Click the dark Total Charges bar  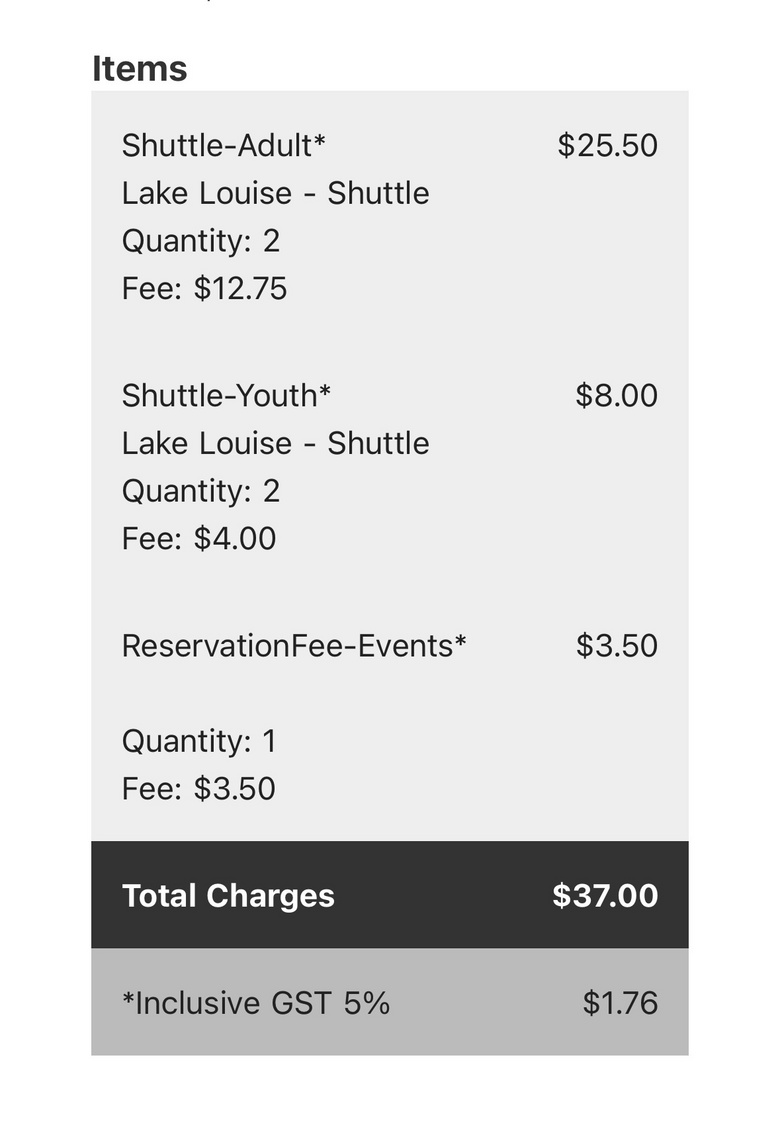(390, 894)
